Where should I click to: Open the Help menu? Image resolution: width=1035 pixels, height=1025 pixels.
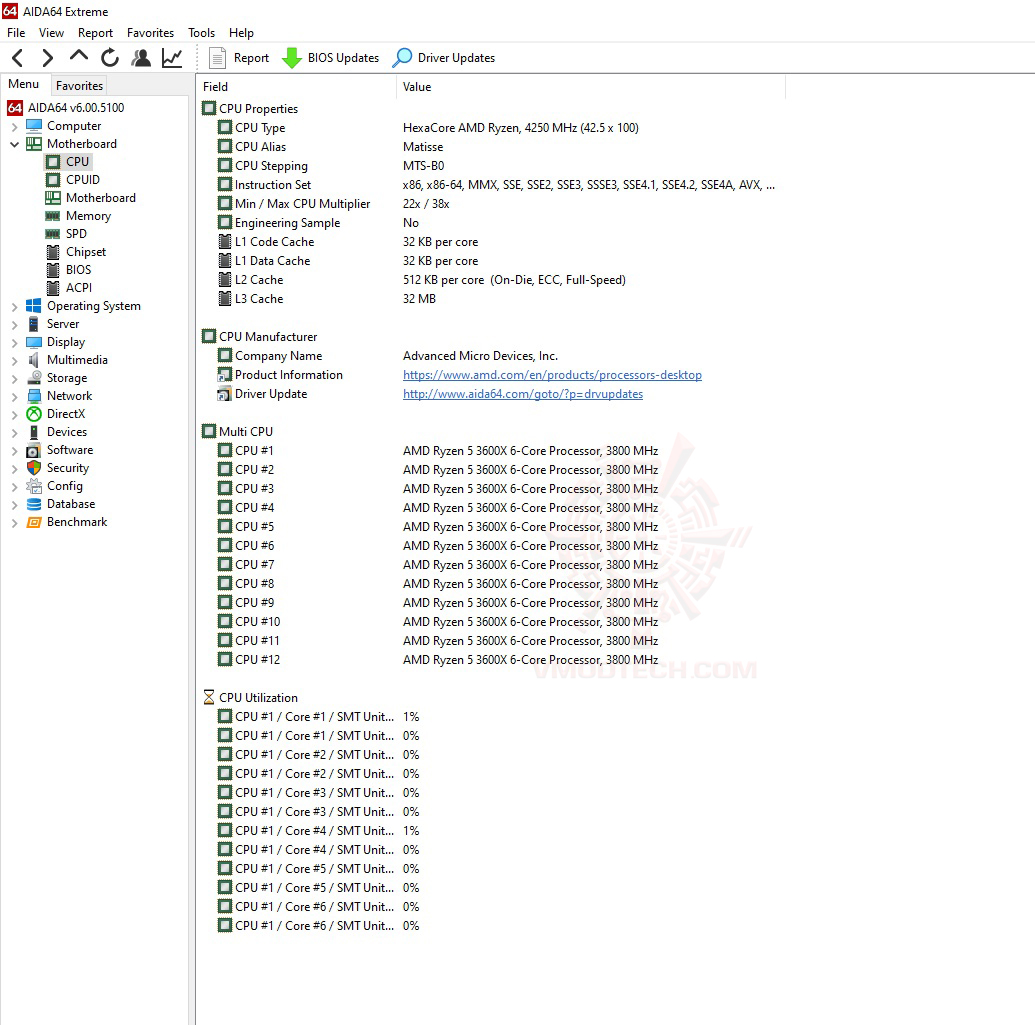click(x=241, y=33)
